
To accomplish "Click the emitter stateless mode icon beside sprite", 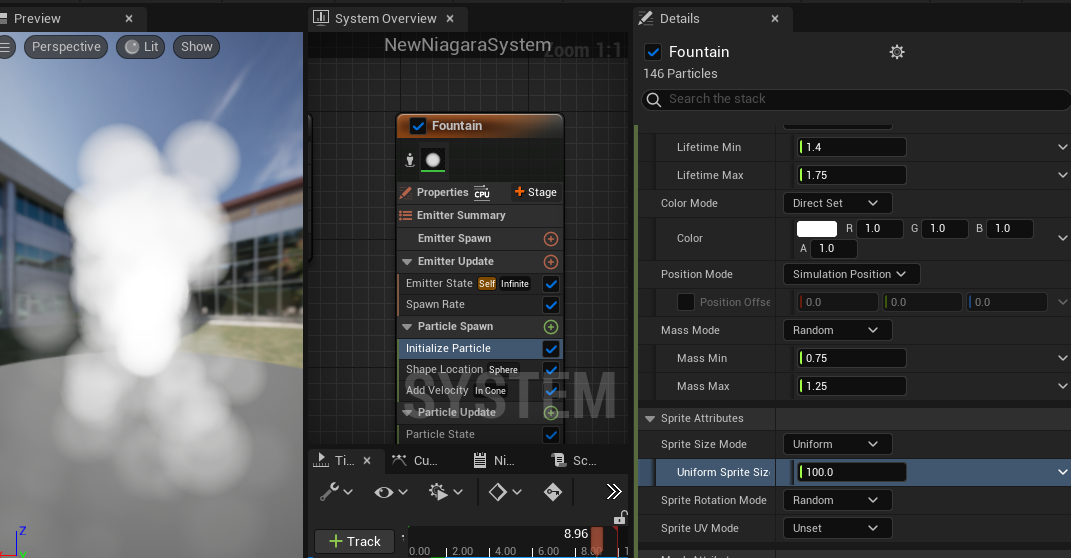I will 410,160.
